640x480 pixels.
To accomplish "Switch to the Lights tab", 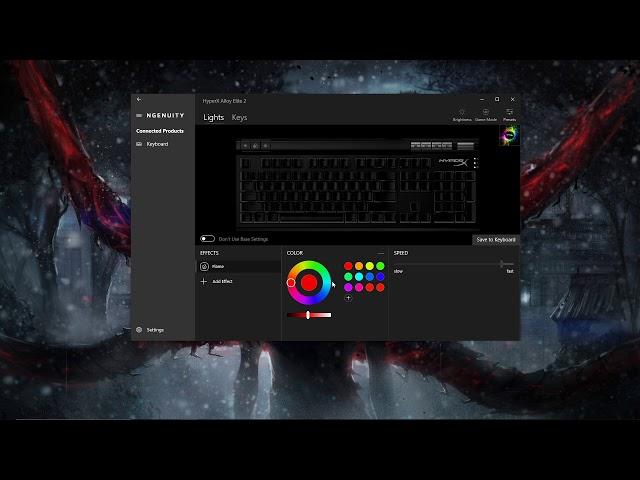I will [213, 118].
